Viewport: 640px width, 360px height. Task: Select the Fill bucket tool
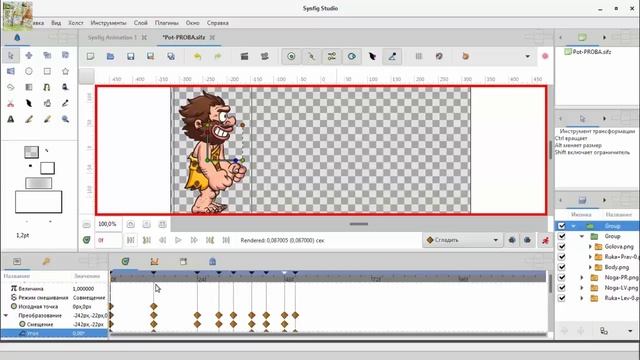pyautogui.click(x=47, y=103)
